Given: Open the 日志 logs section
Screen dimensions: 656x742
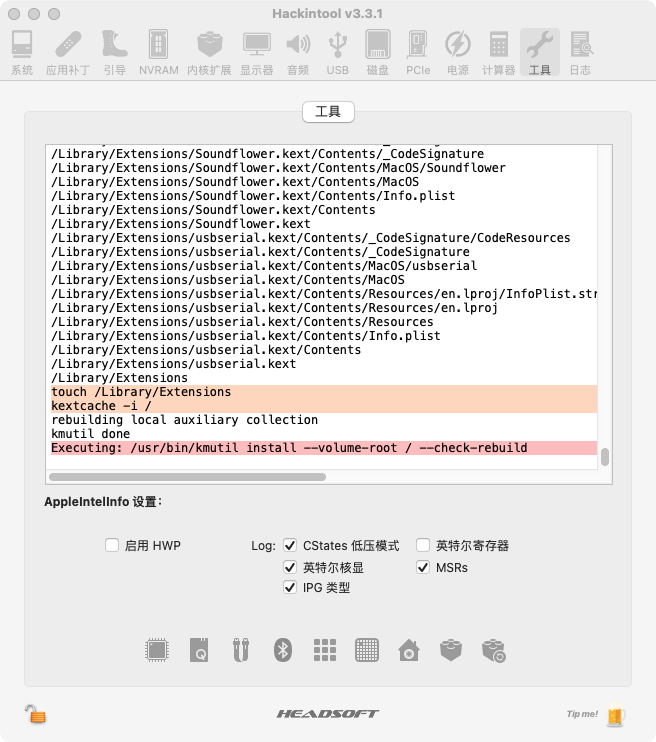Looking at the screenshot, I should (580, 52).
